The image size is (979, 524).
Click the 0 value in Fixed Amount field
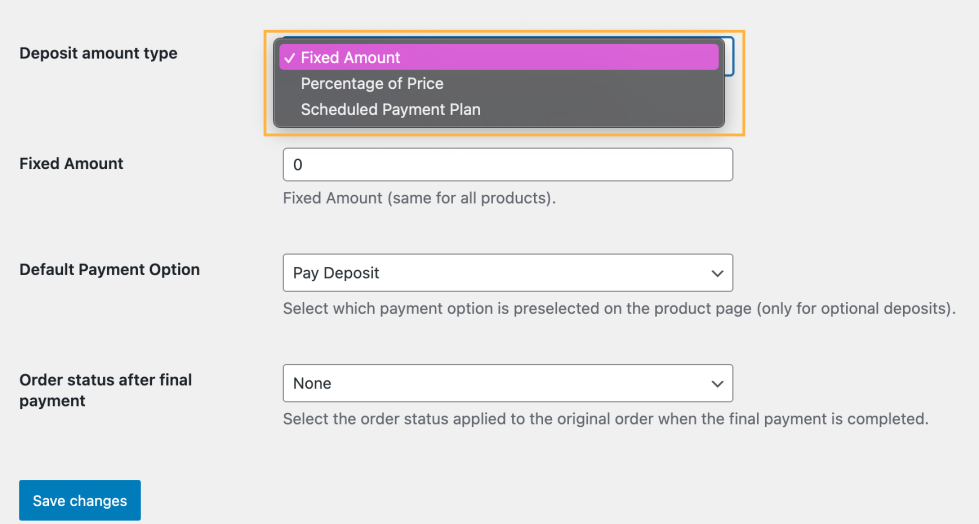298,165
